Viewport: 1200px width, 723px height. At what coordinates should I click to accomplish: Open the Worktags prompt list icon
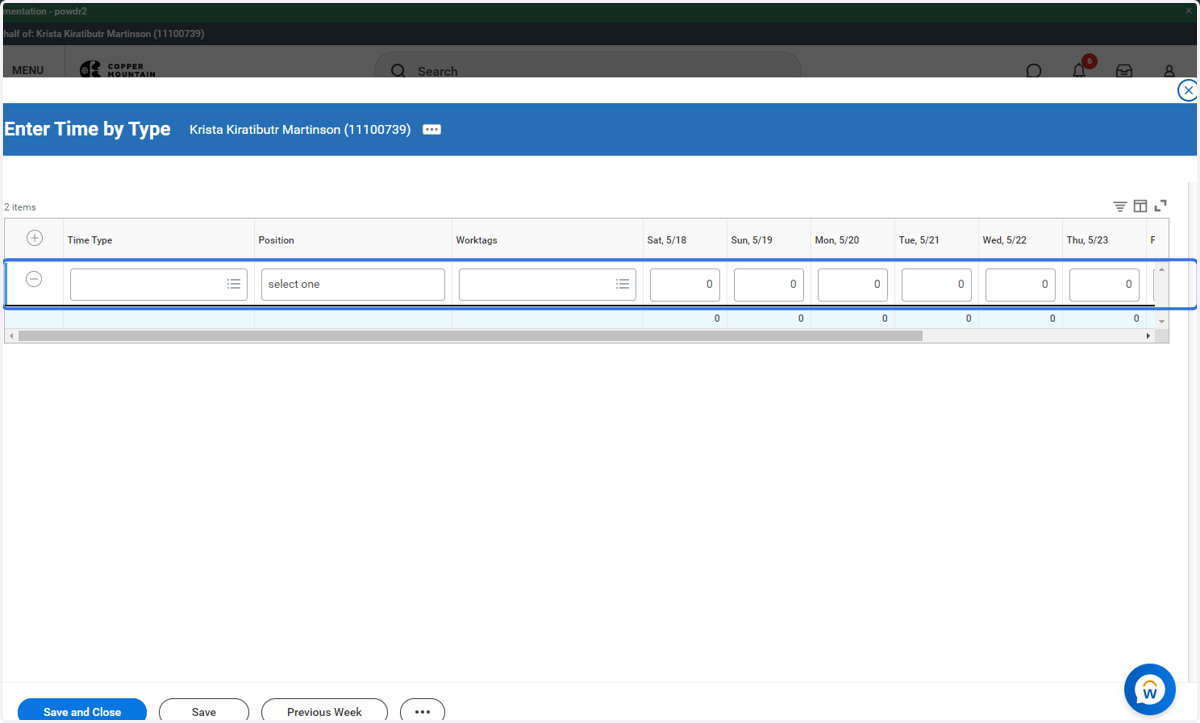(x=622, y=284)
